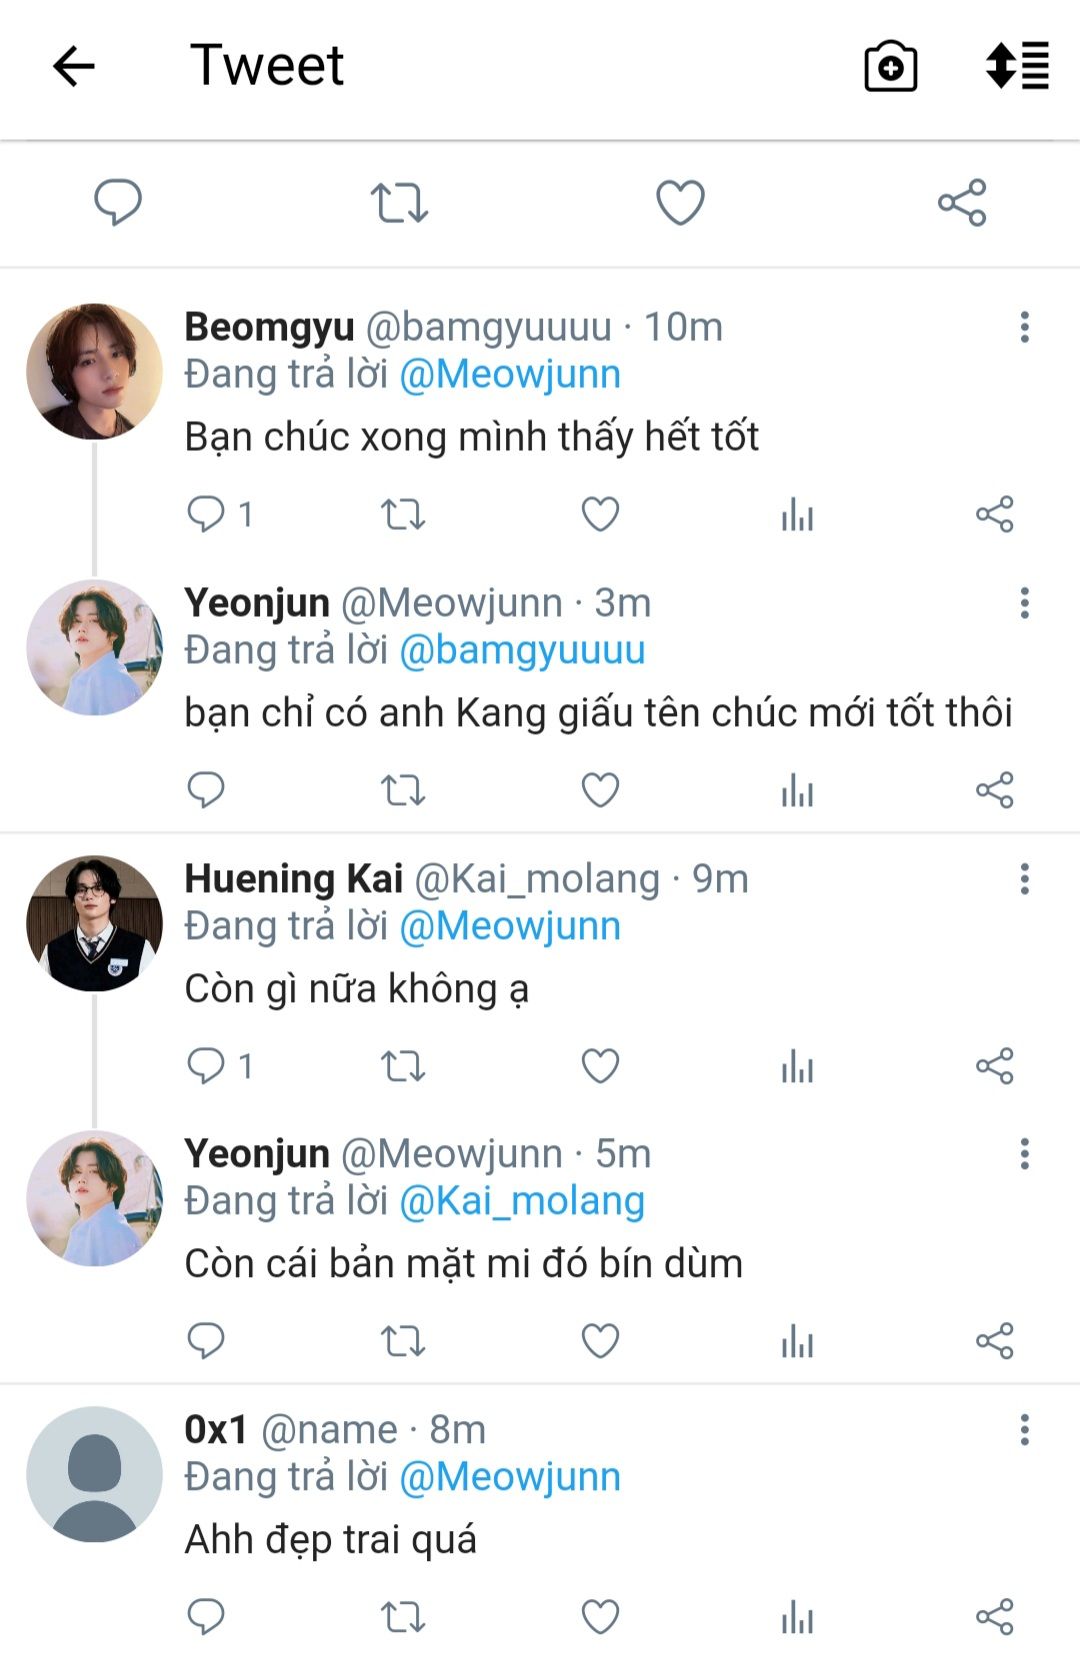Tap the 0x1 default avatar
1080x1653 pixels.
click(94, 1474)
